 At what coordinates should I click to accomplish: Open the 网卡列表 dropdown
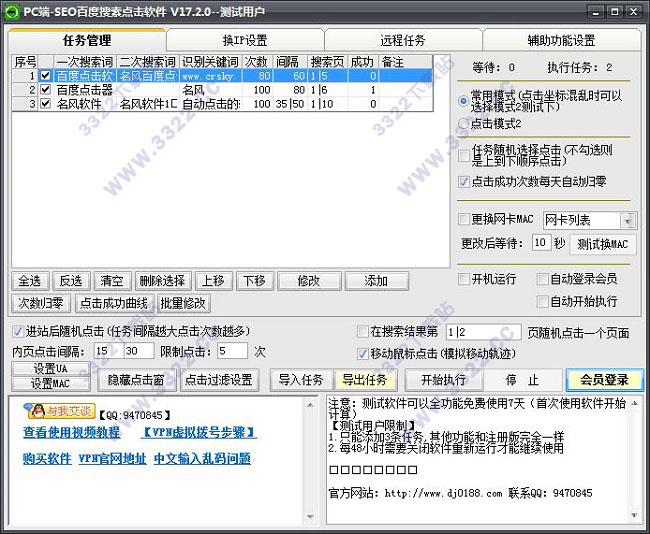point(627,220)
